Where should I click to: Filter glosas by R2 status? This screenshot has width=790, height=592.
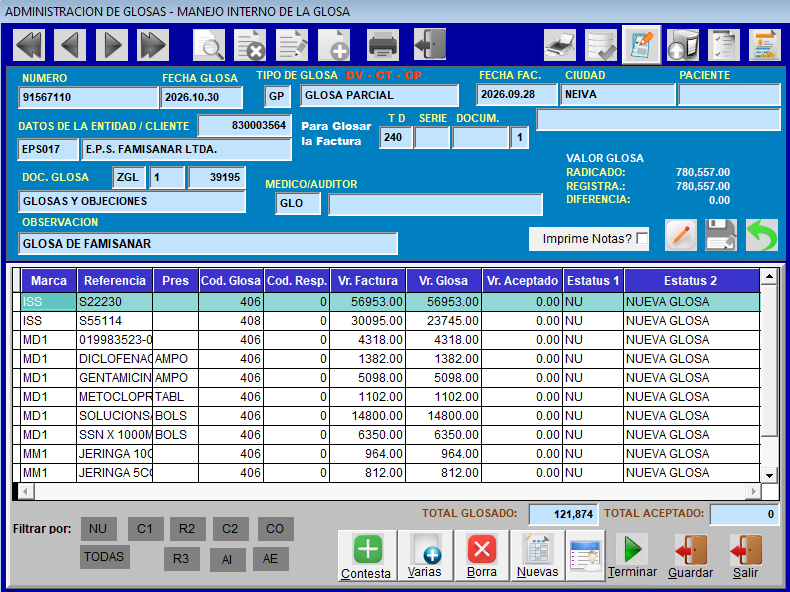pyautogui.click(x=187, y=529)
